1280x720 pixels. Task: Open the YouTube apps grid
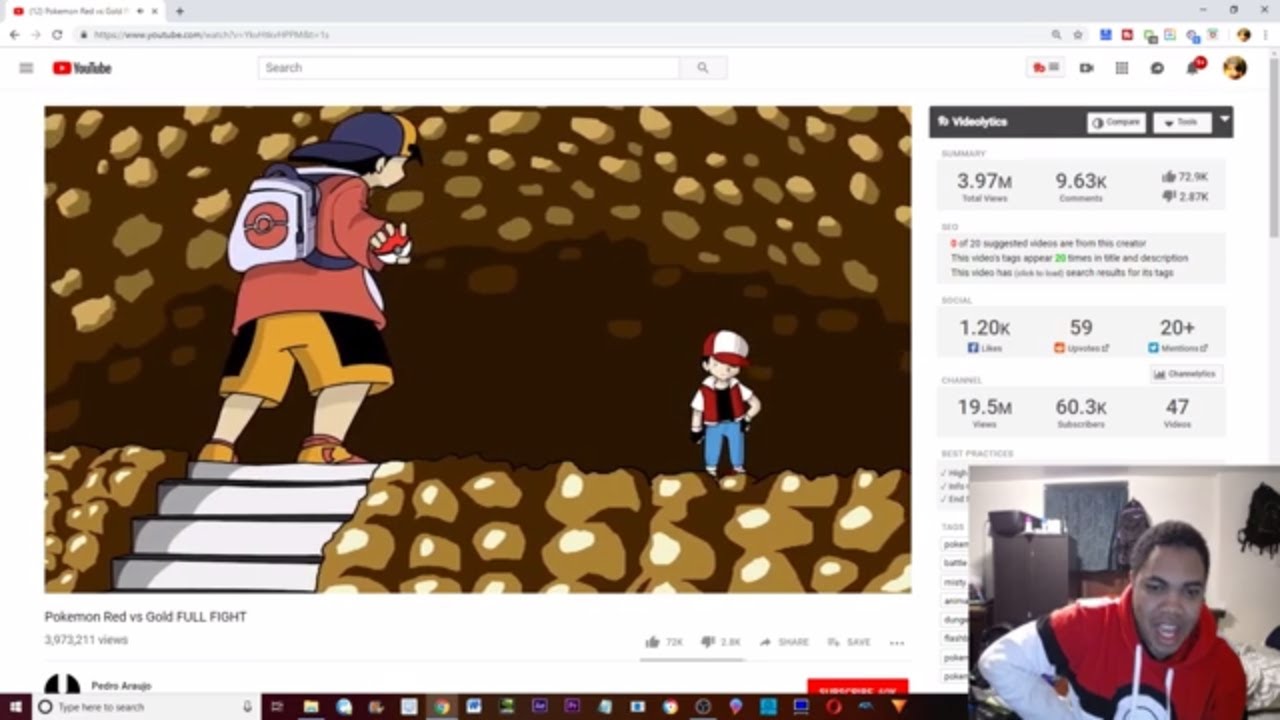click(x=1122, y=68)
